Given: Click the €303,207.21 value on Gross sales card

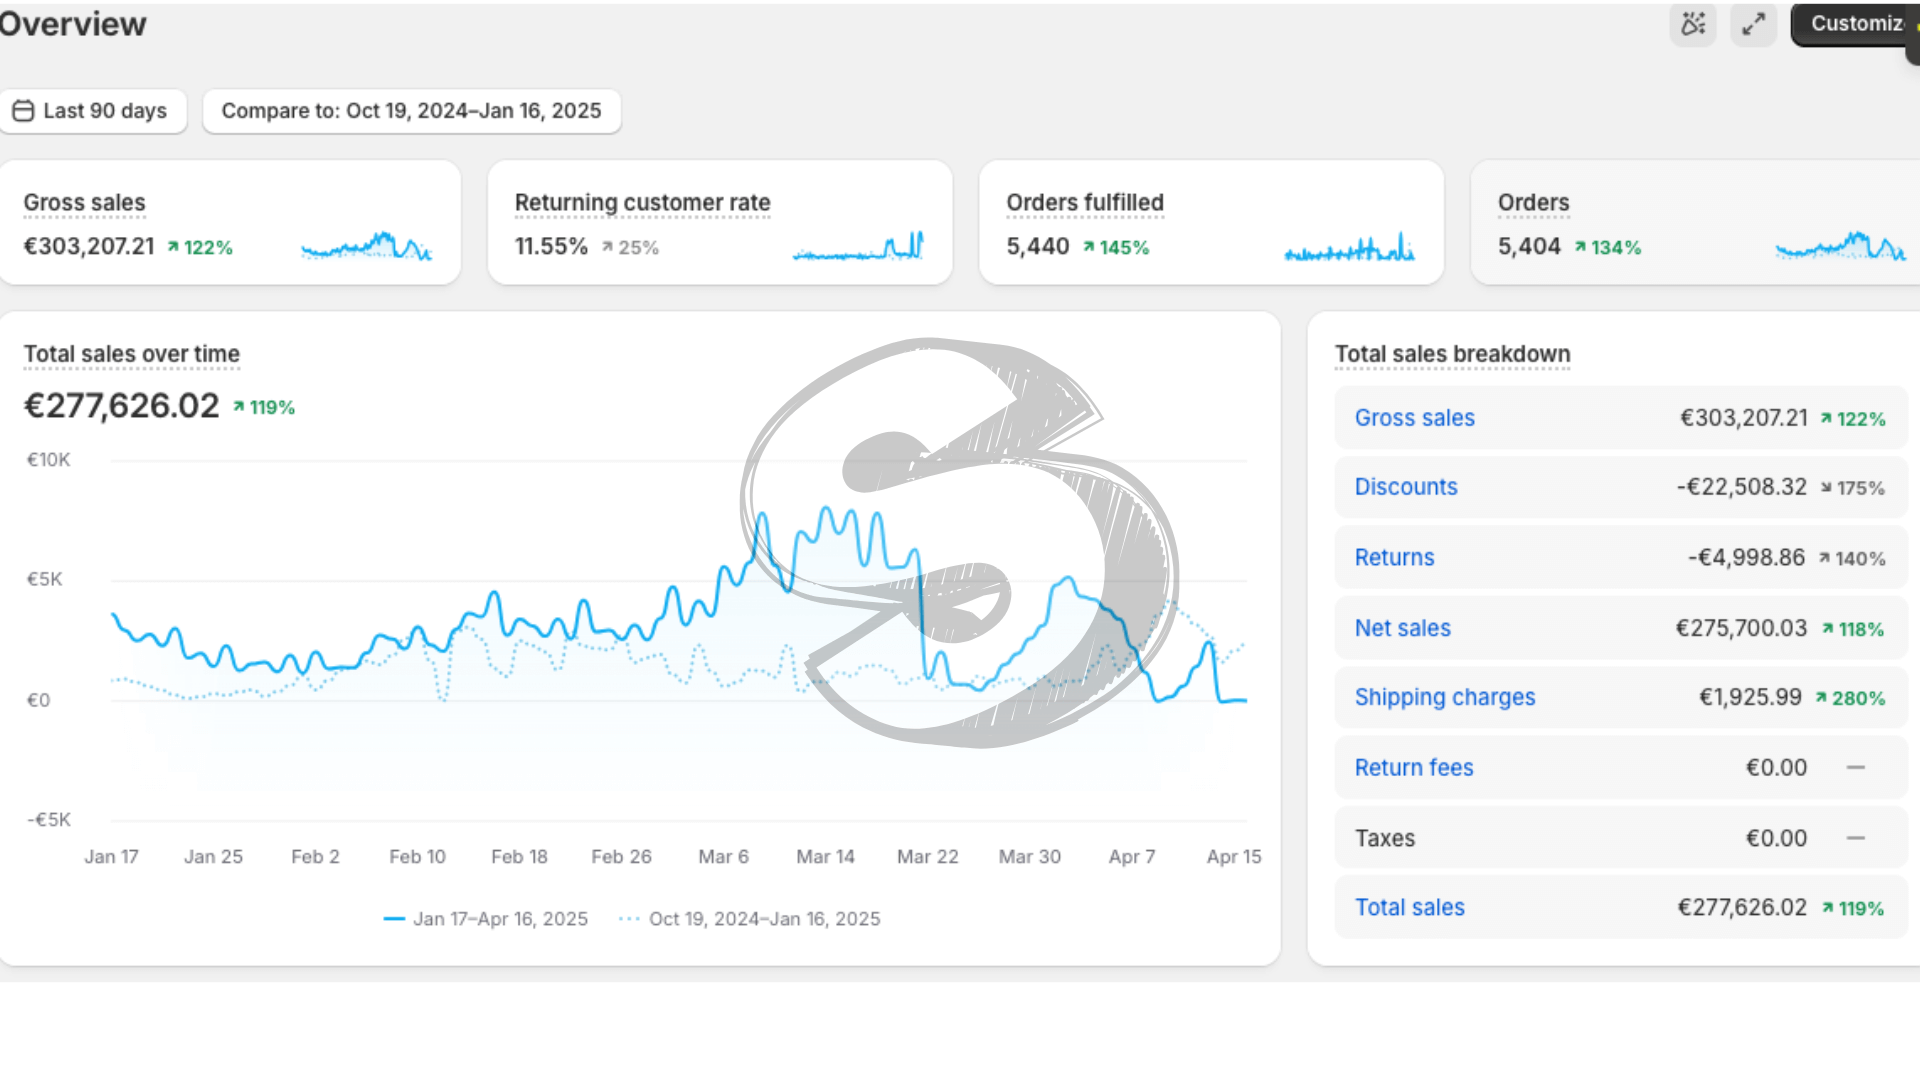Looking at the screenshot, I should [89, 246].
